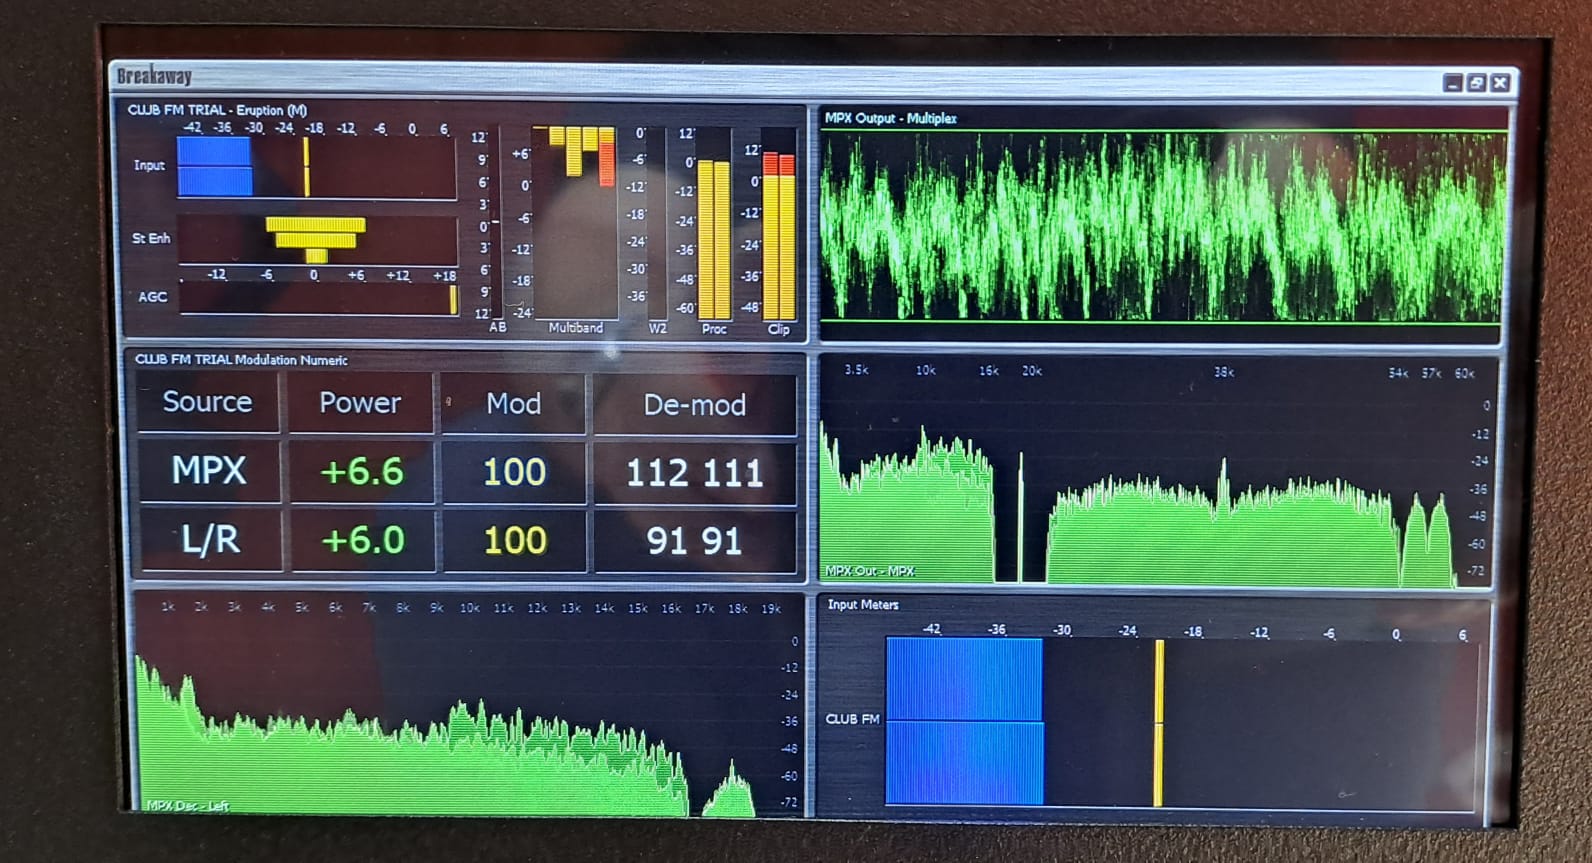The height and width of the screenshot is (863, 1592).
Task: Select the L/R source row label
Action: click(209, 540)
